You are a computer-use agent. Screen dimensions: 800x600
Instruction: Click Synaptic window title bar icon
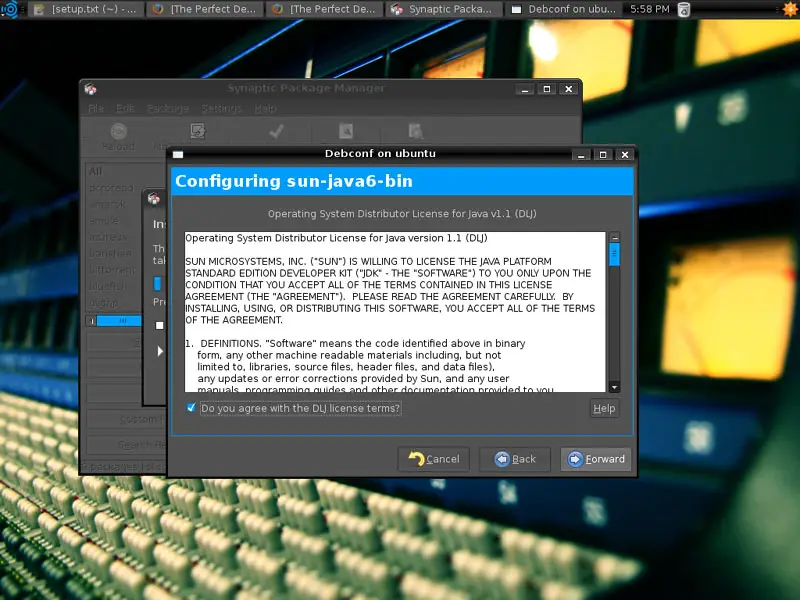click(x=91, y=89)
